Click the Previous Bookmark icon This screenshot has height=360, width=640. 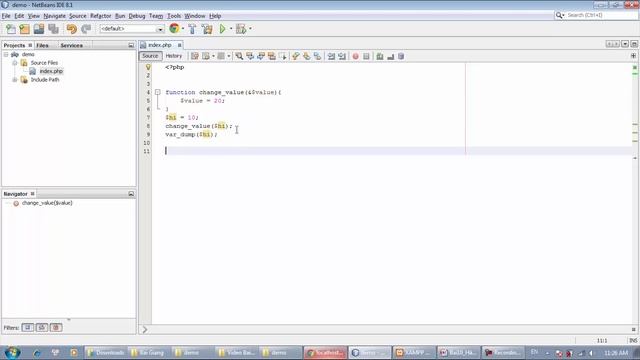(296, 56)
